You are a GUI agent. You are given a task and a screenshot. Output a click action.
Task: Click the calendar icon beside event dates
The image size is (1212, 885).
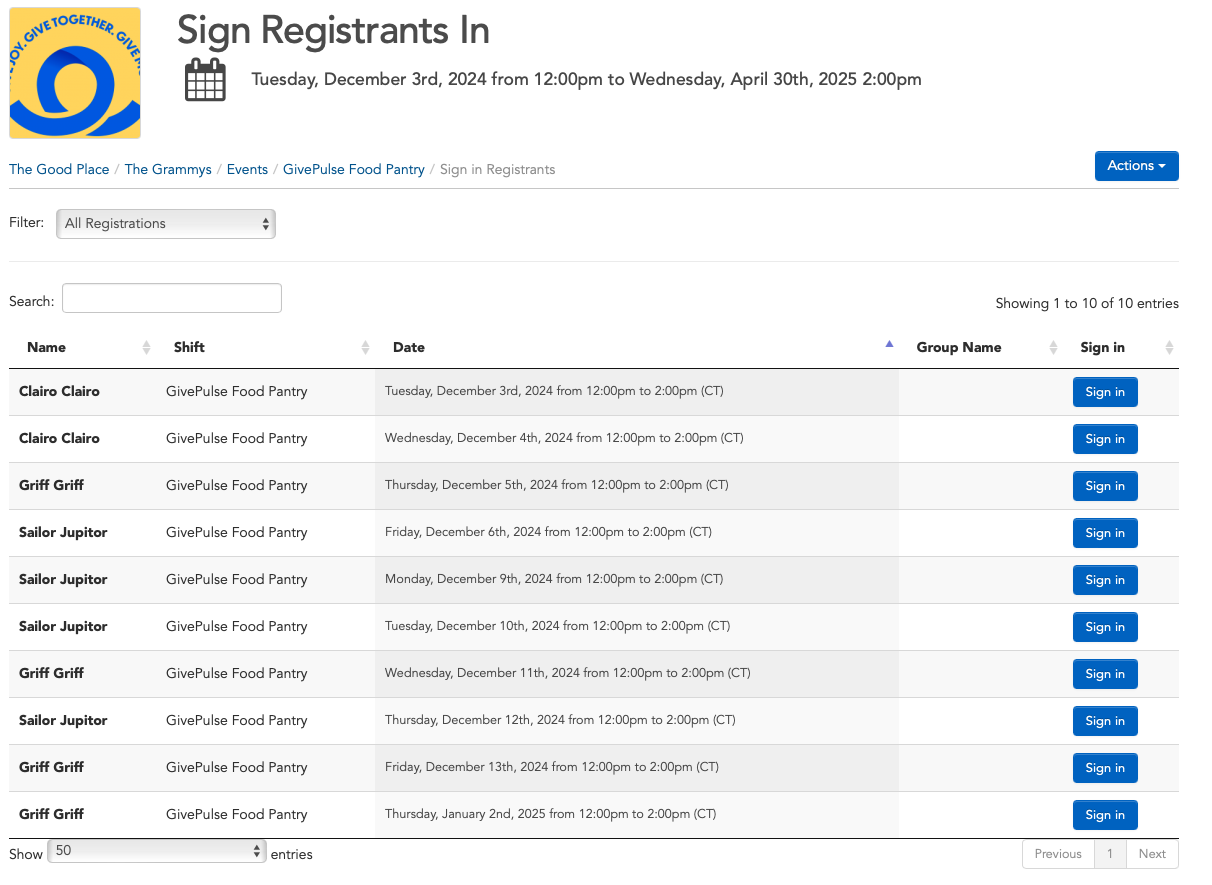pyautogui.click(x=206, y=80)
